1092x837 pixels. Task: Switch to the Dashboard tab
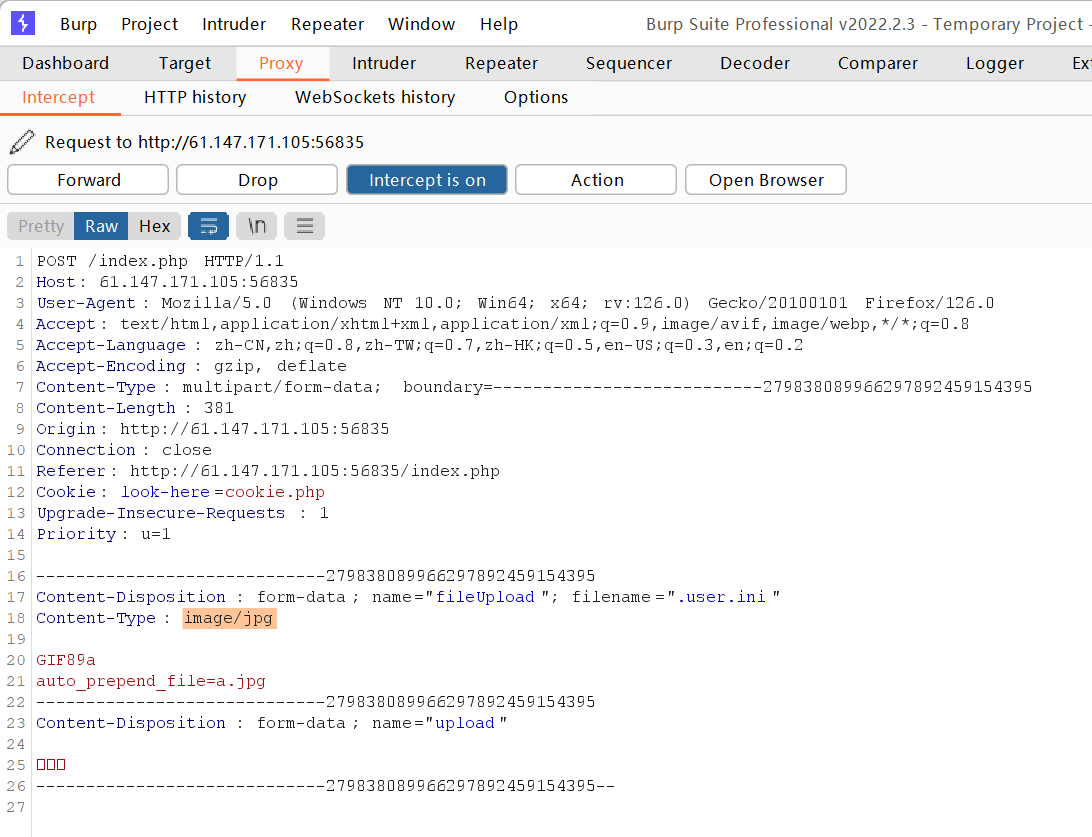coord(65,63)
